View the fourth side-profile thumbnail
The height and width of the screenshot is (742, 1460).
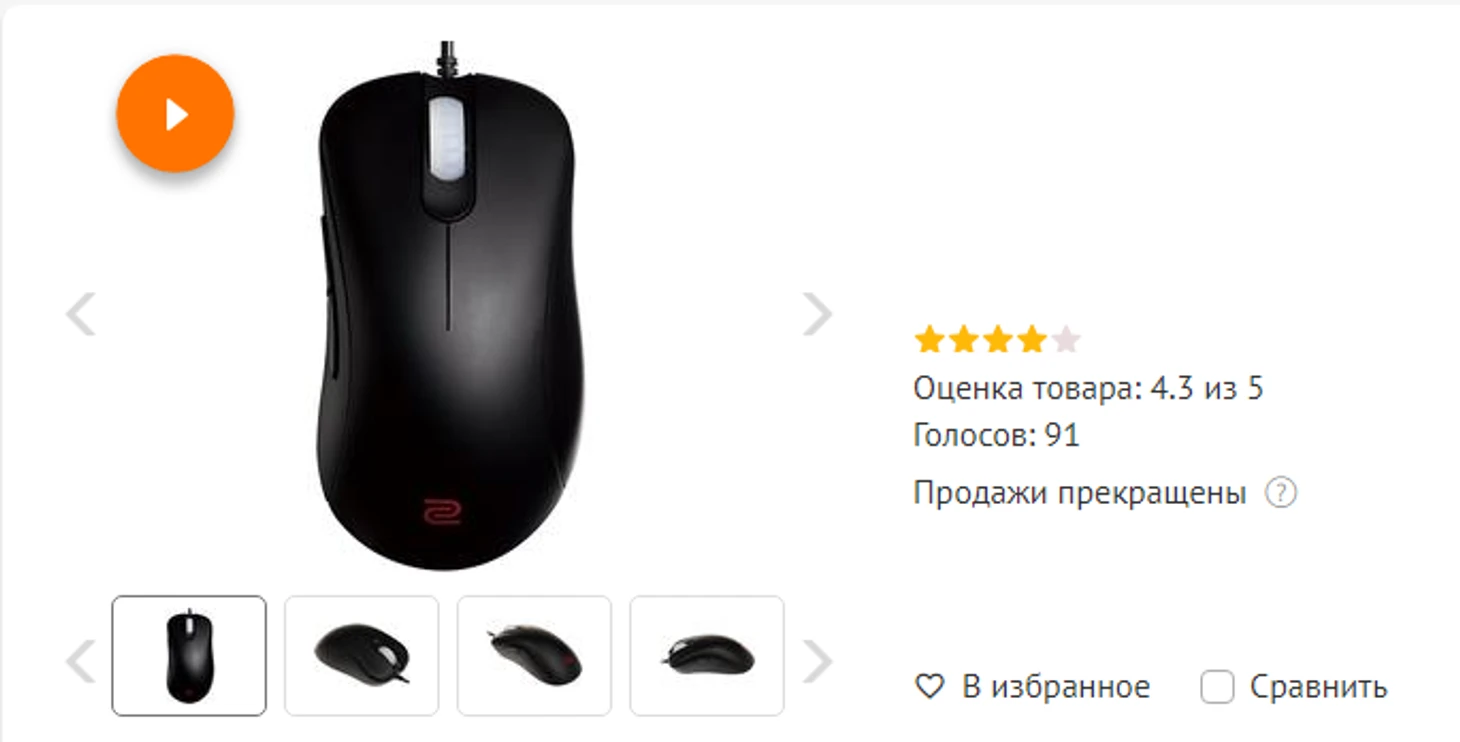pyautogui.click(x=707, y=656)
